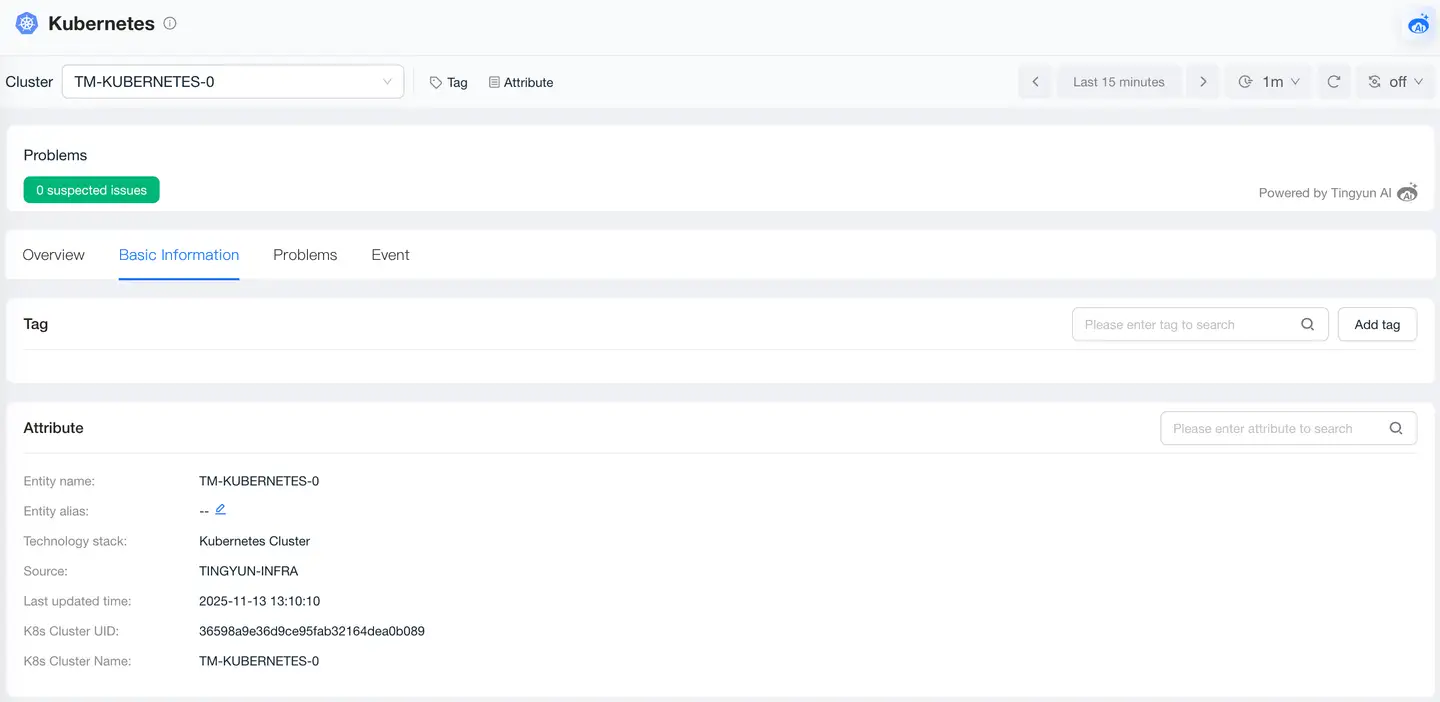This screenshot has width=1440, height=702.
Task: Click the Add tag button
Action: 1377,324
